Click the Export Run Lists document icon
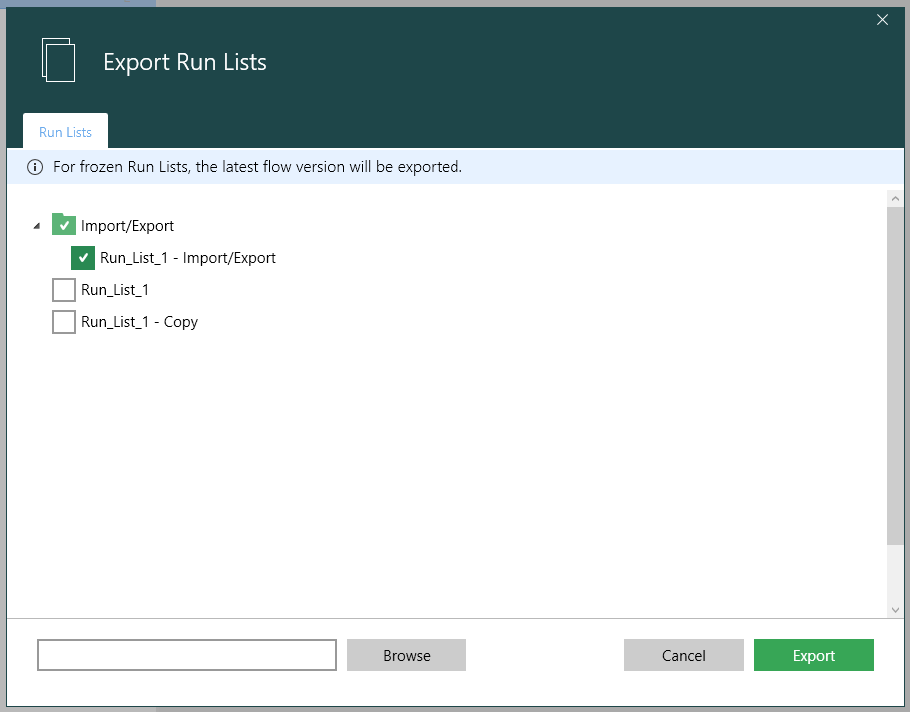The image size is (910, 712). pyautogui.click(x=59, y=61)
